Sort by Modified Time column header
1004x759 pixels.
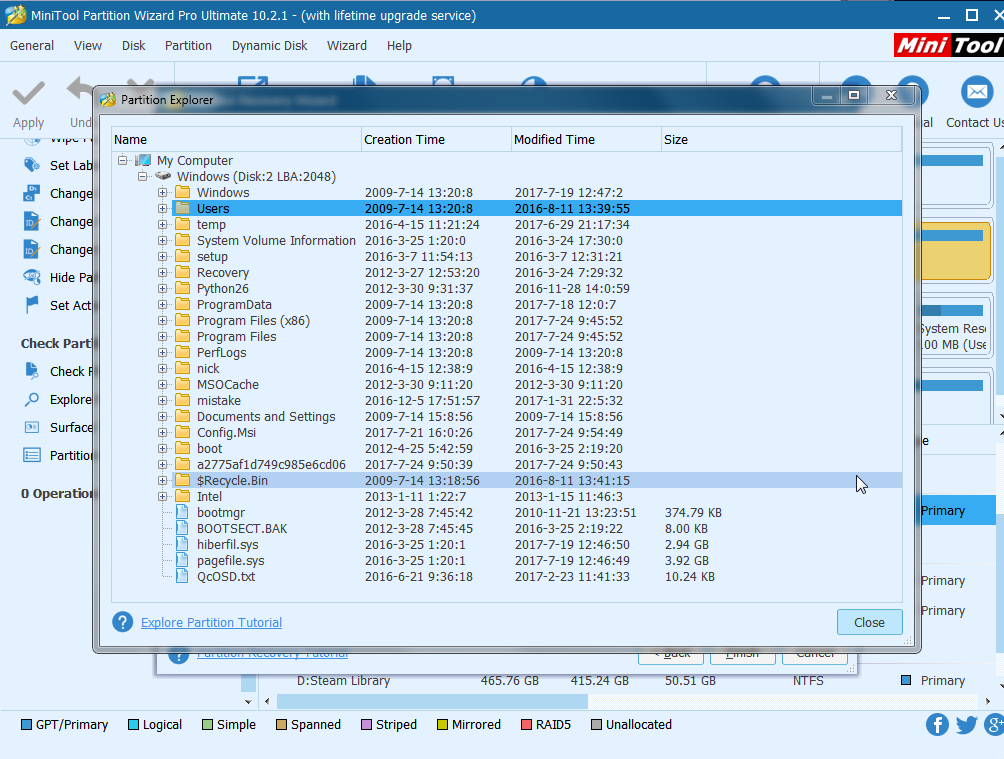point(586,139)
